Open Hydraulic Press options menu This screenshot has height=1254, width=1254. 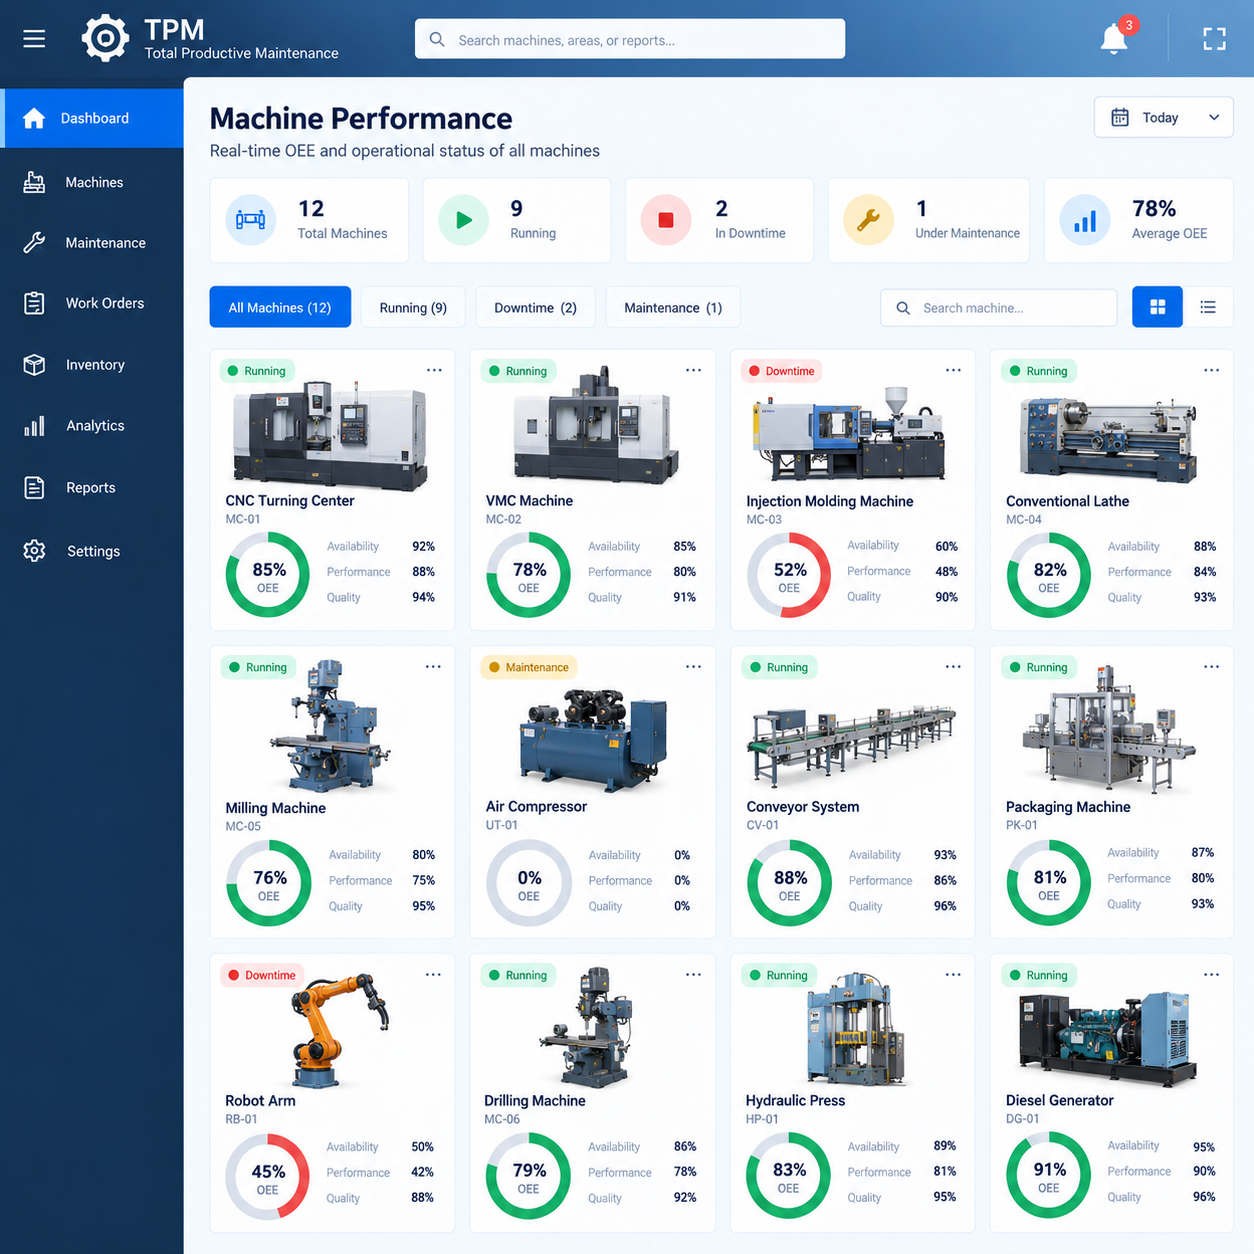tap(953, 975)
